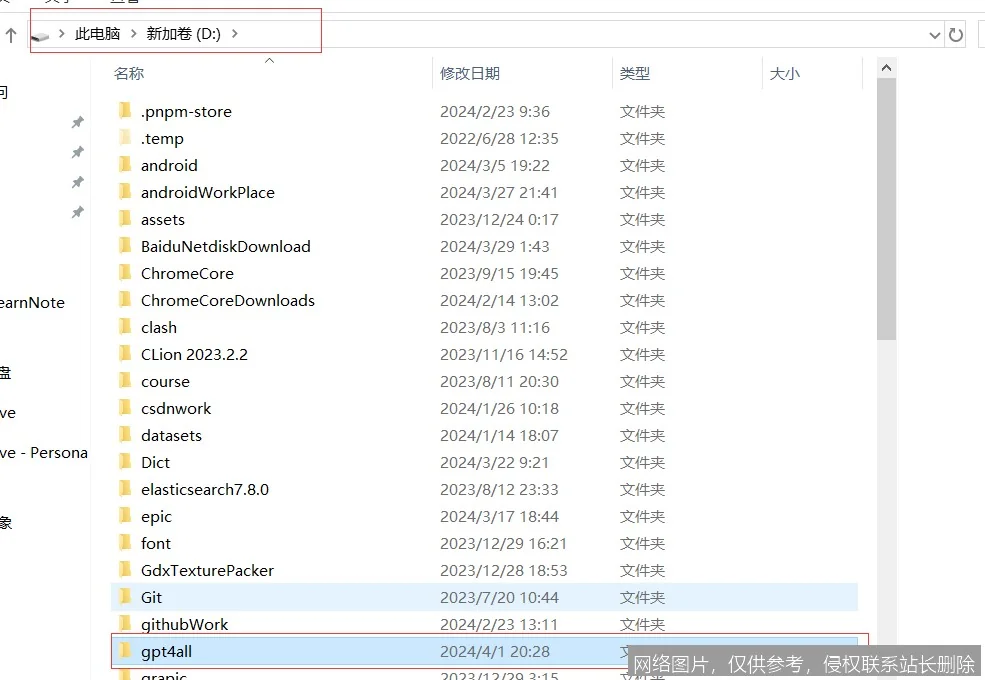Click the folder icon next to Git
The height and width of the screenshot is (680, 985).
pos(125,597)
